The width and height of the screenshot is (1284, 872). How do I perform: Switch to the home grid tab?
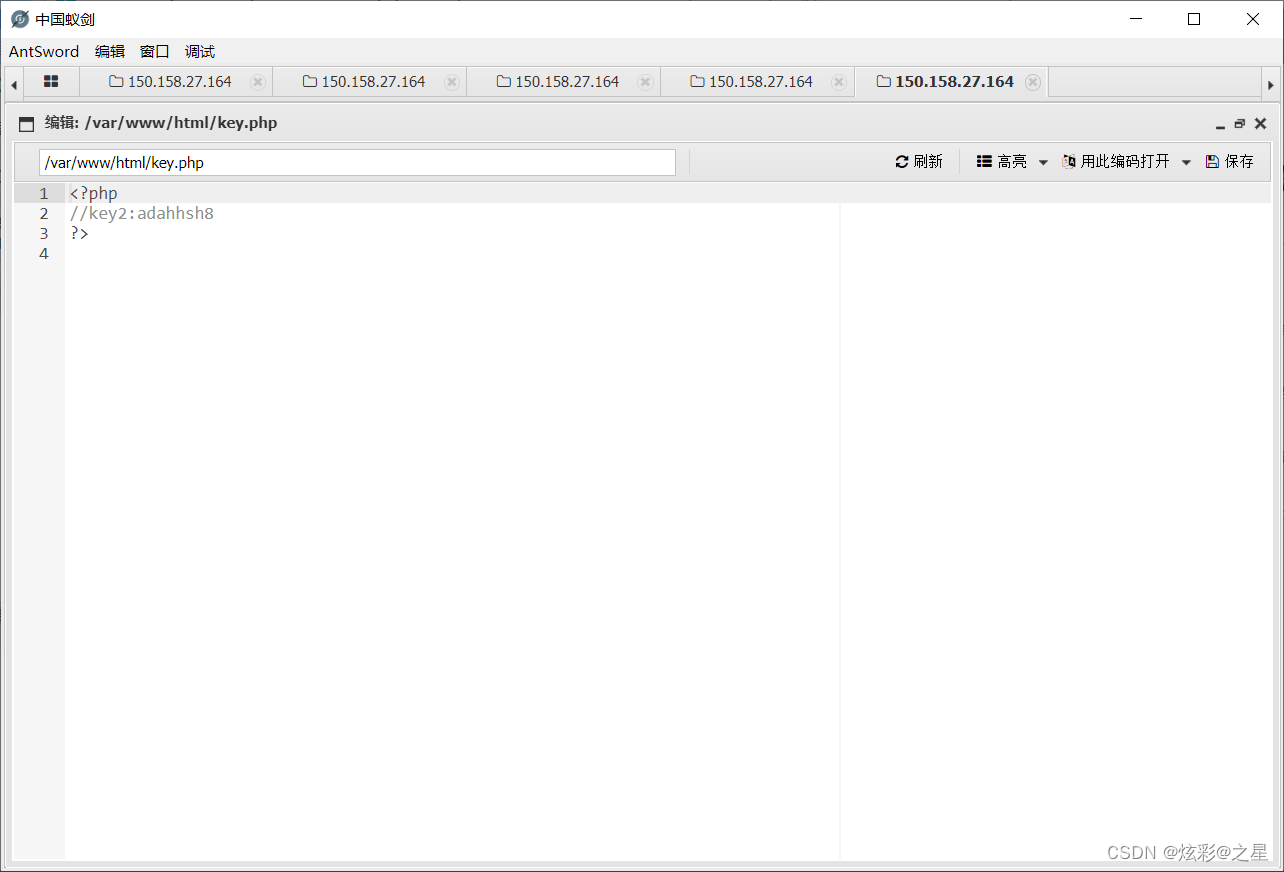(51, 82)
